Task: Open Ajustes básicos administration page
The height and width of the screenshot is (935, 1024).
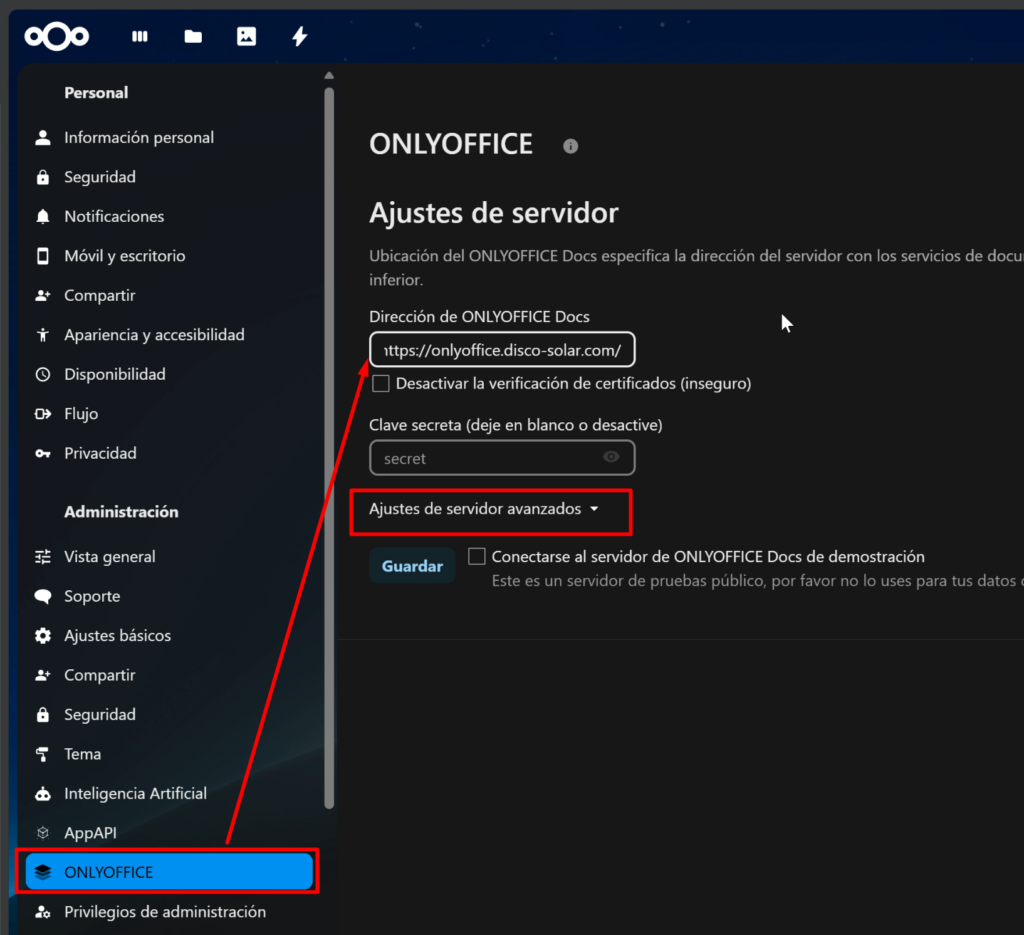Action: point(118,635)
